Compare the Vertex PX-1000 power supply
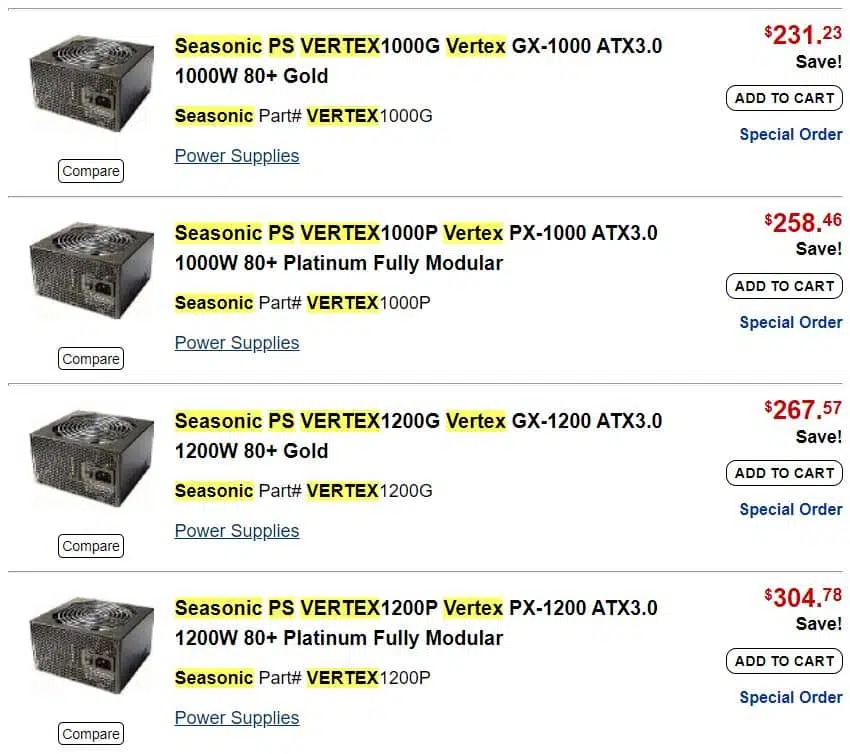The width and height of the screenshot is (850, 754). [91, 358]
